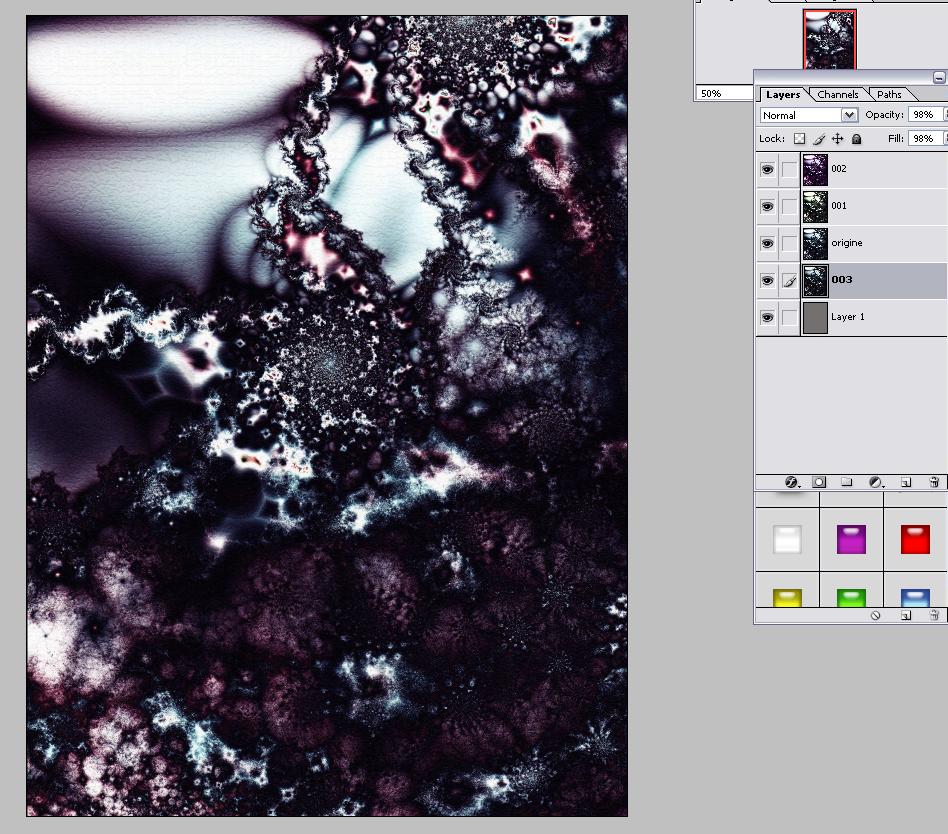Click the Add layer style icon
Screen dimensions: 948x834
click(791, 482)
